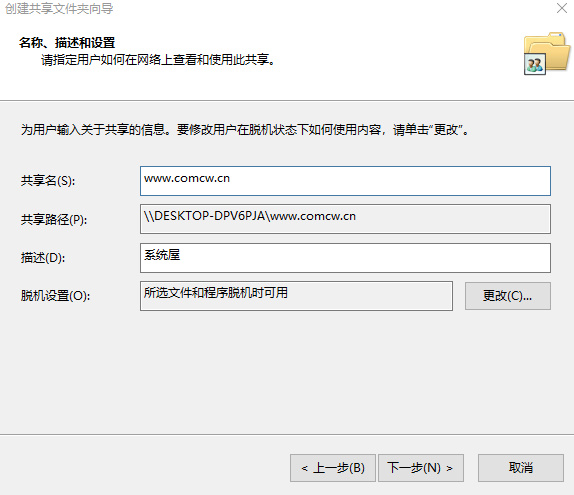Click the 脱机设置(O): label
574x495 pixels.
55,296
